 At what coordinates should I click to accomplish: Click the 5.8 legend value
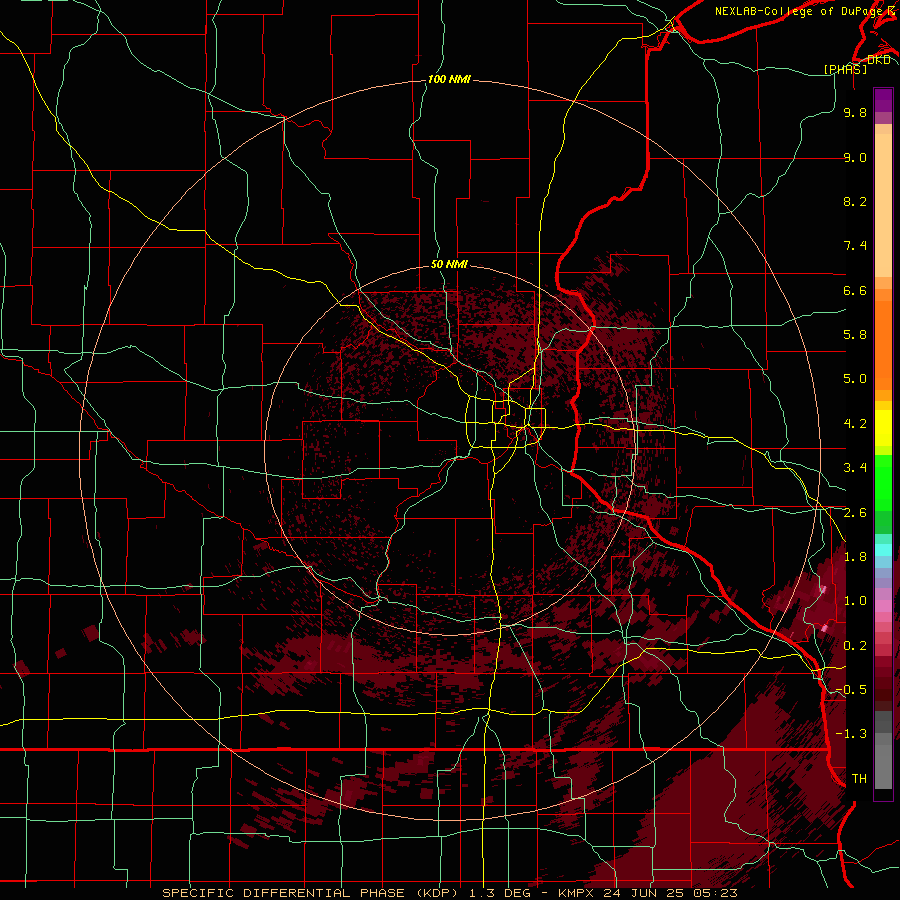point(855,335)
